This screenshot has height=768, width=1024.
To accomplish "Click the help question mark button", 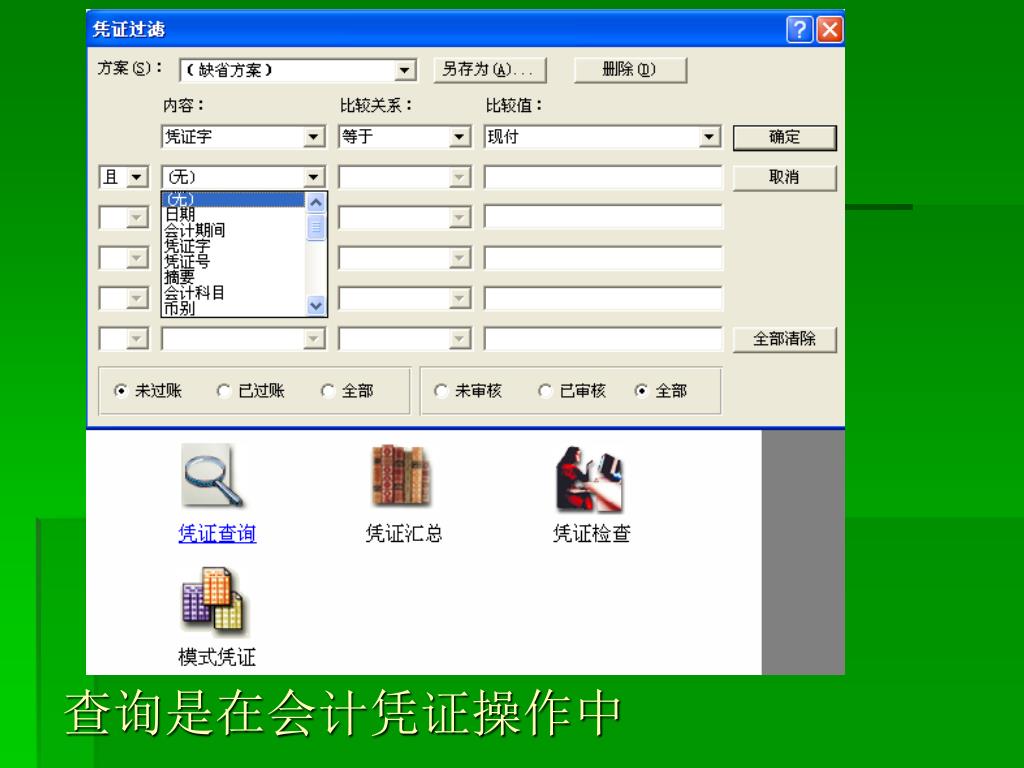I will tap(799, 29).
